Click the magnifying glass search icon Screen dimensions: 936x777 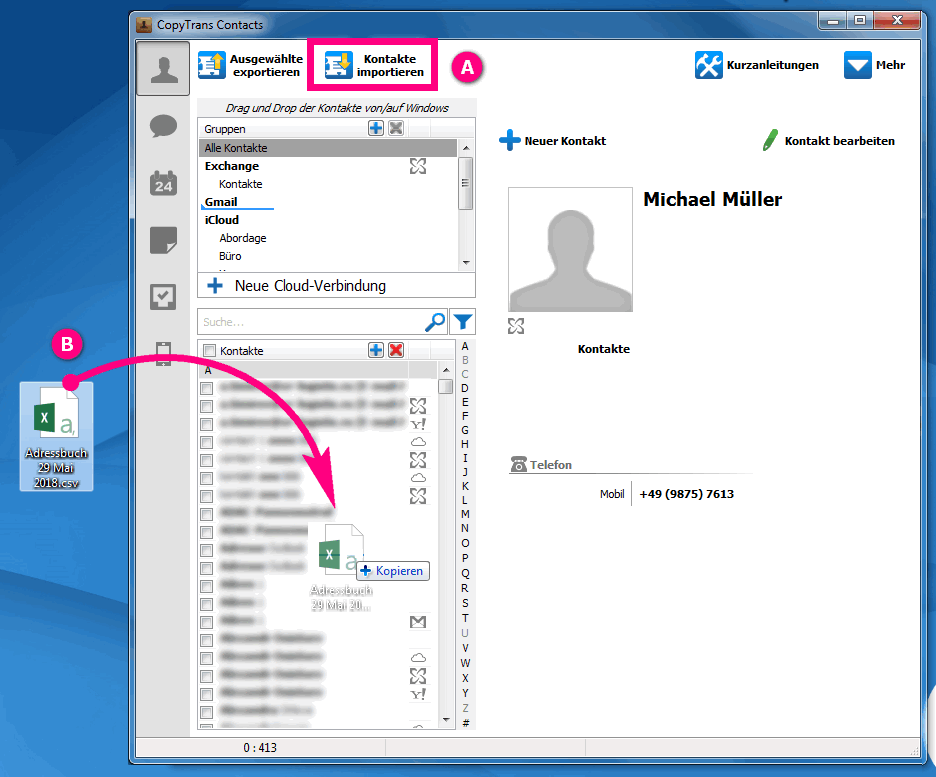tap(435, 322)
